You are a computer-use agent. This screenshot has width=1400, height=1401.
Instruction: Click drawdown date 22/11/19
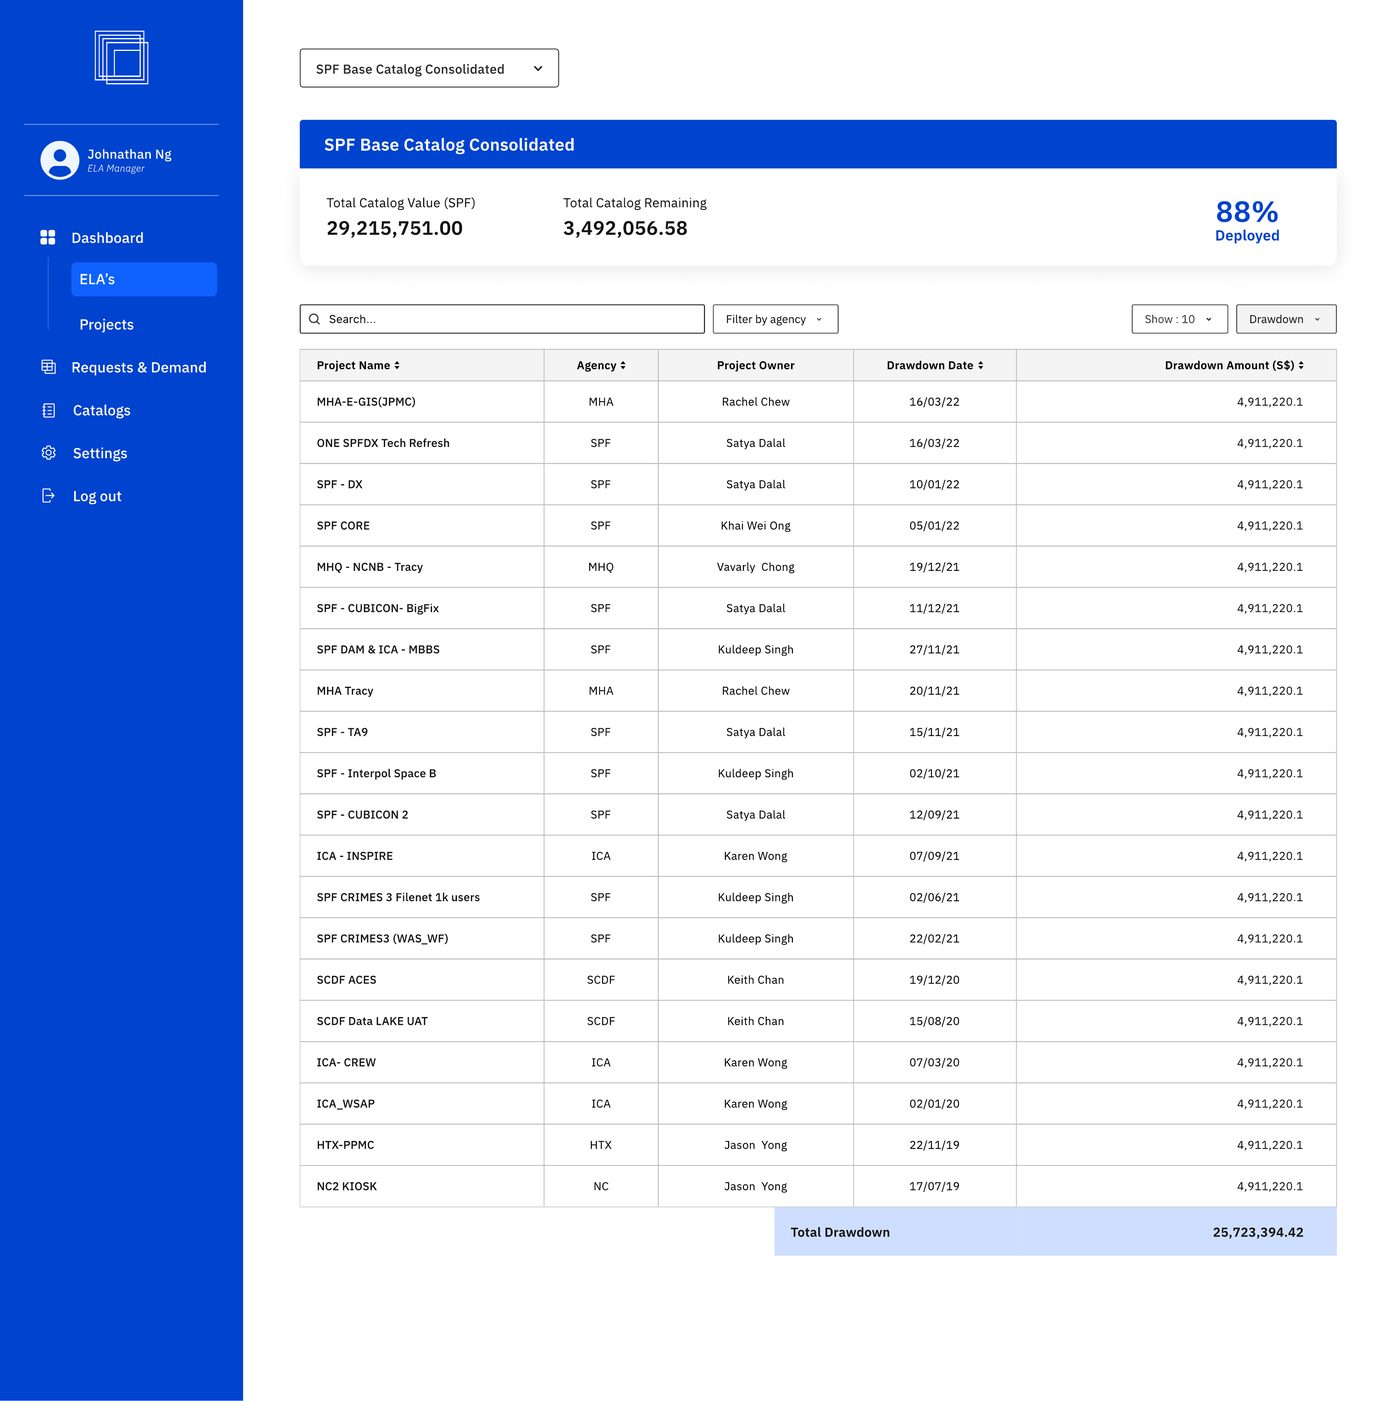[934, 1146]
